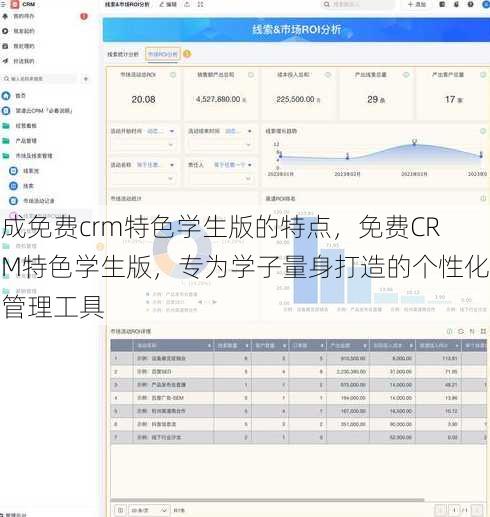
Task: Toggle fullscreen for the dashboard from the top bar
Action: point(200,4)
